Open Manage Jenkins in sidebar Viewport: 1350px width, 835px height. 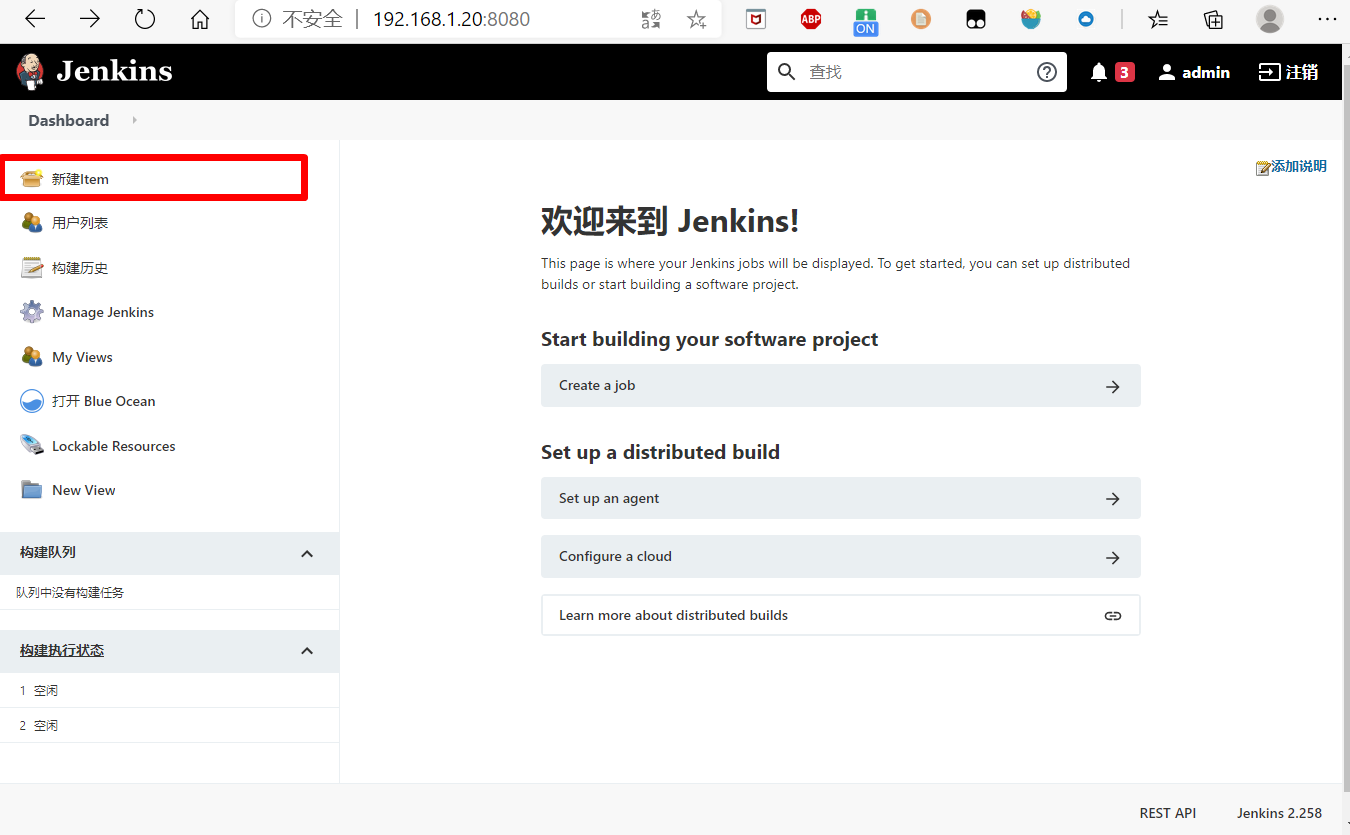(x=103, y=312)
